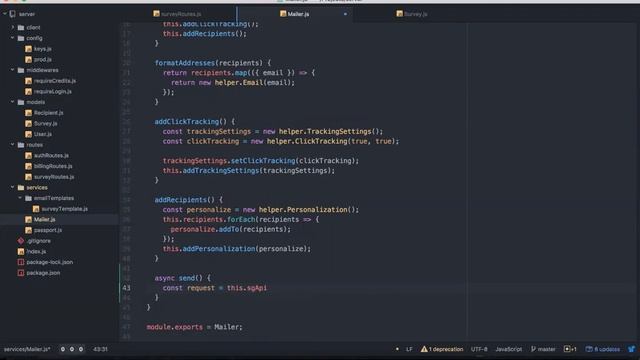Open Survey.js in the models folder
Screen dimensions: 640x360
[x=45, y=123]
